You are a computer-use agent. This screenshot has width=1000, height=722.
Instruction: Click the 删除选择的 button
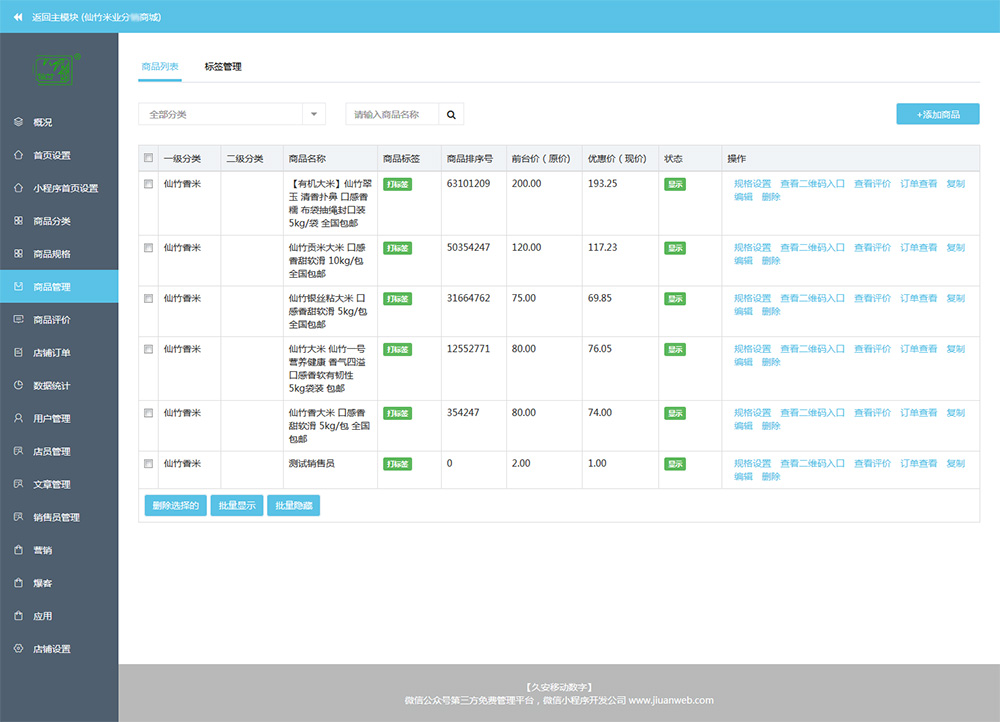point(175,505)
